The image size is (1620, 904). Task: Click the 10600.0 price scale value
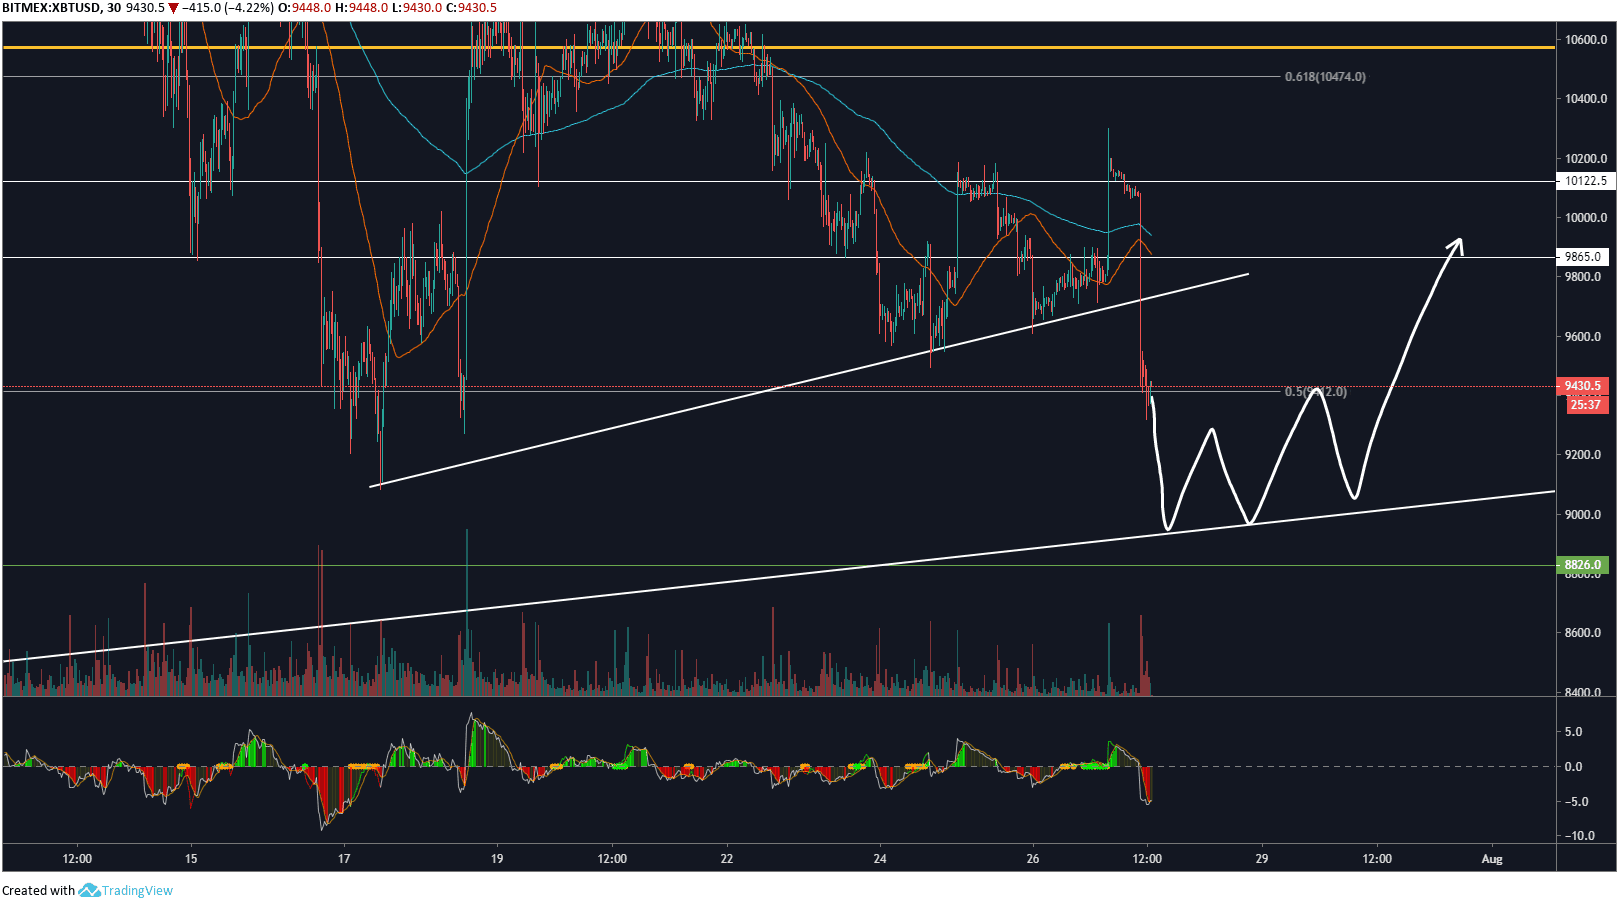pyautogui.click(x=1586, y=40)
